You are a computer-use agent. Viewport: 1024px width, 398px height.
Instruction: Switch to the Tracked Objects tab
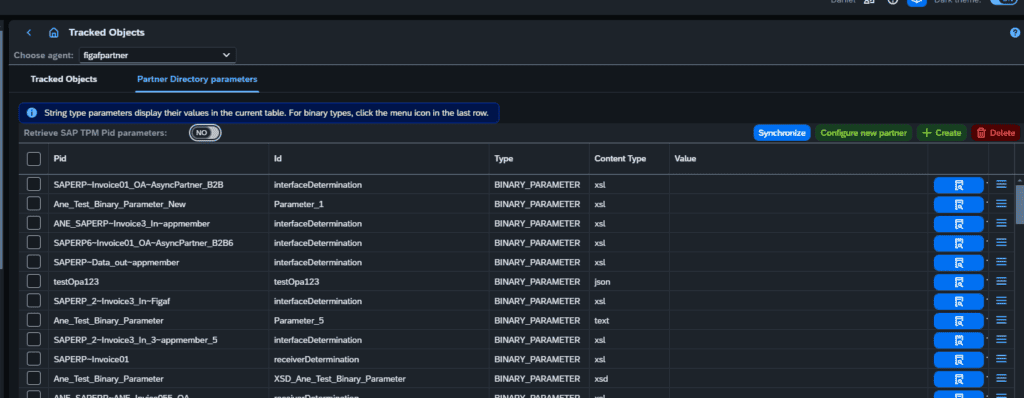(x=63, y=79)
